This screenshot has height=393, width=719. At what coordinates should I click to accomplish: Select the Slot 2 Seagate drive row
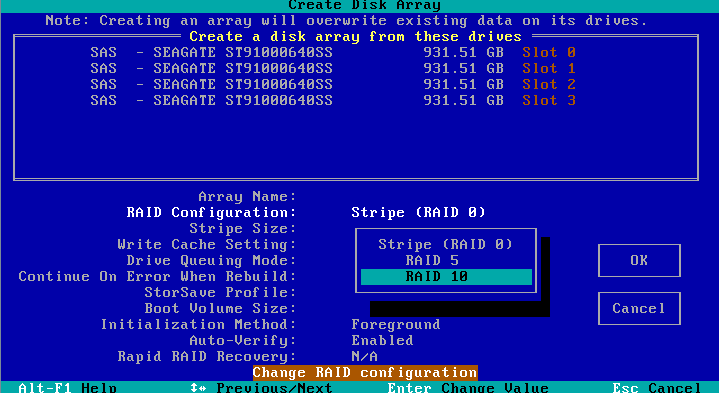pyautogui.click(x=333, y=84)
